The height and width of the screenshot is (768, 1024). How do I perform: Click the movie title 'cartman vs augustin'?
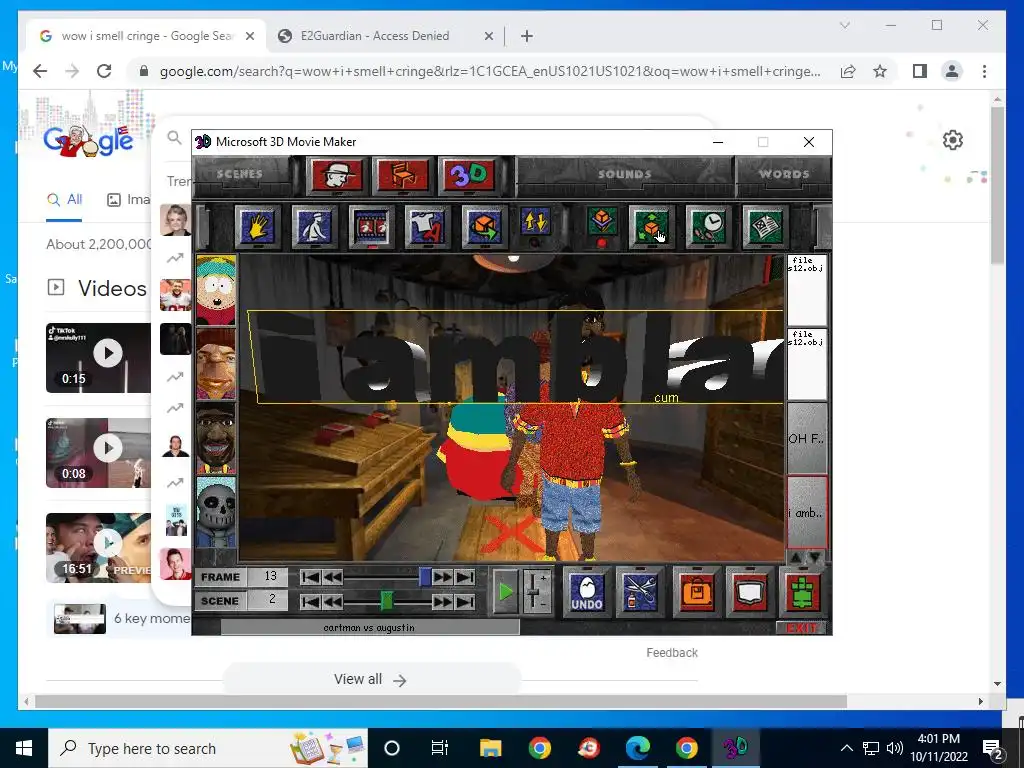(x=369, y=628)
